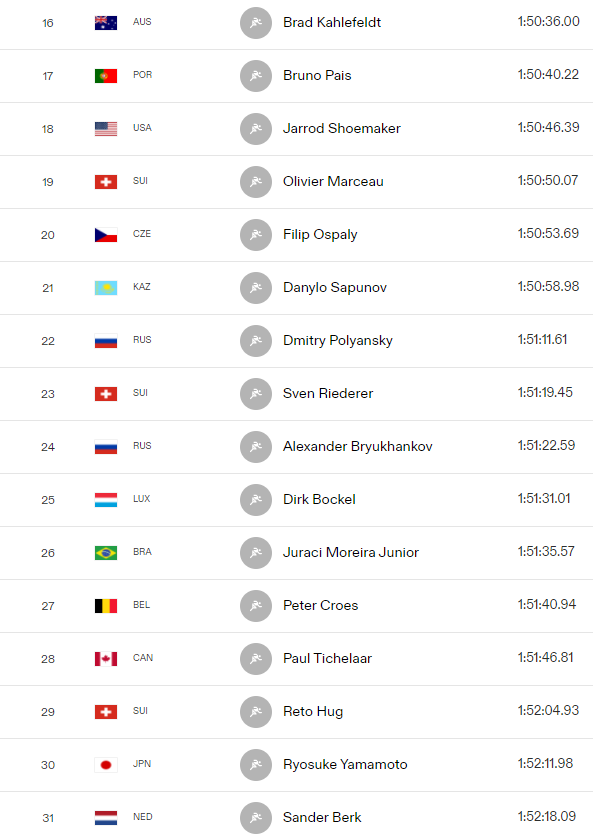
Task: Click the LUX country code
Action: [x=141, y=499]
